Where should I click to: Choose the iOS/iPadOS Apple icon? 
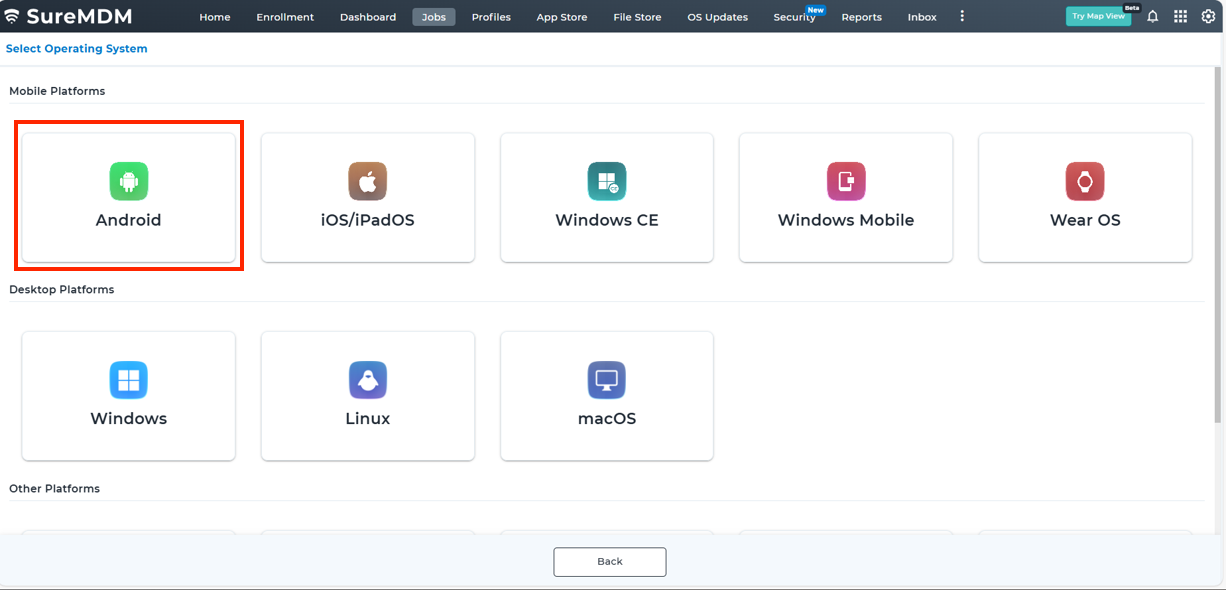click(x=367, y=181)
